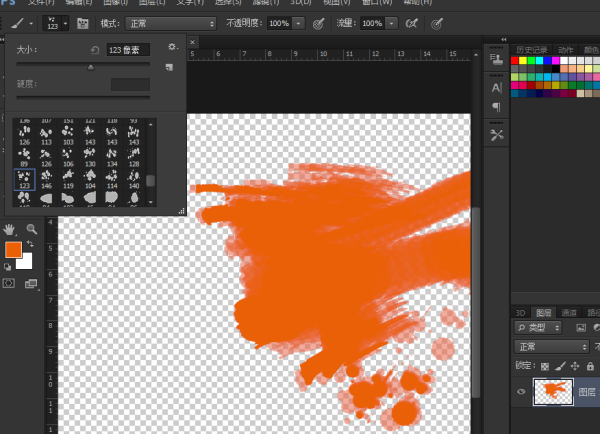Lock image pixels with brush icon

coord(560,366)
